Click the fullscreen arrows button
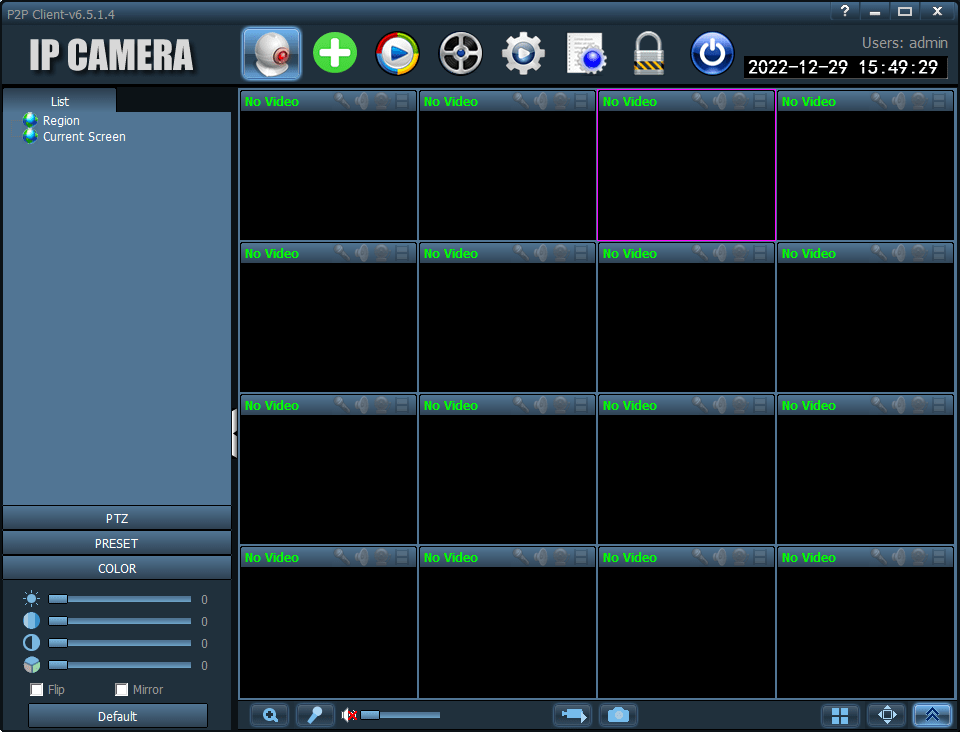Viewport: 960px width, 732px height. coord(887,715)
